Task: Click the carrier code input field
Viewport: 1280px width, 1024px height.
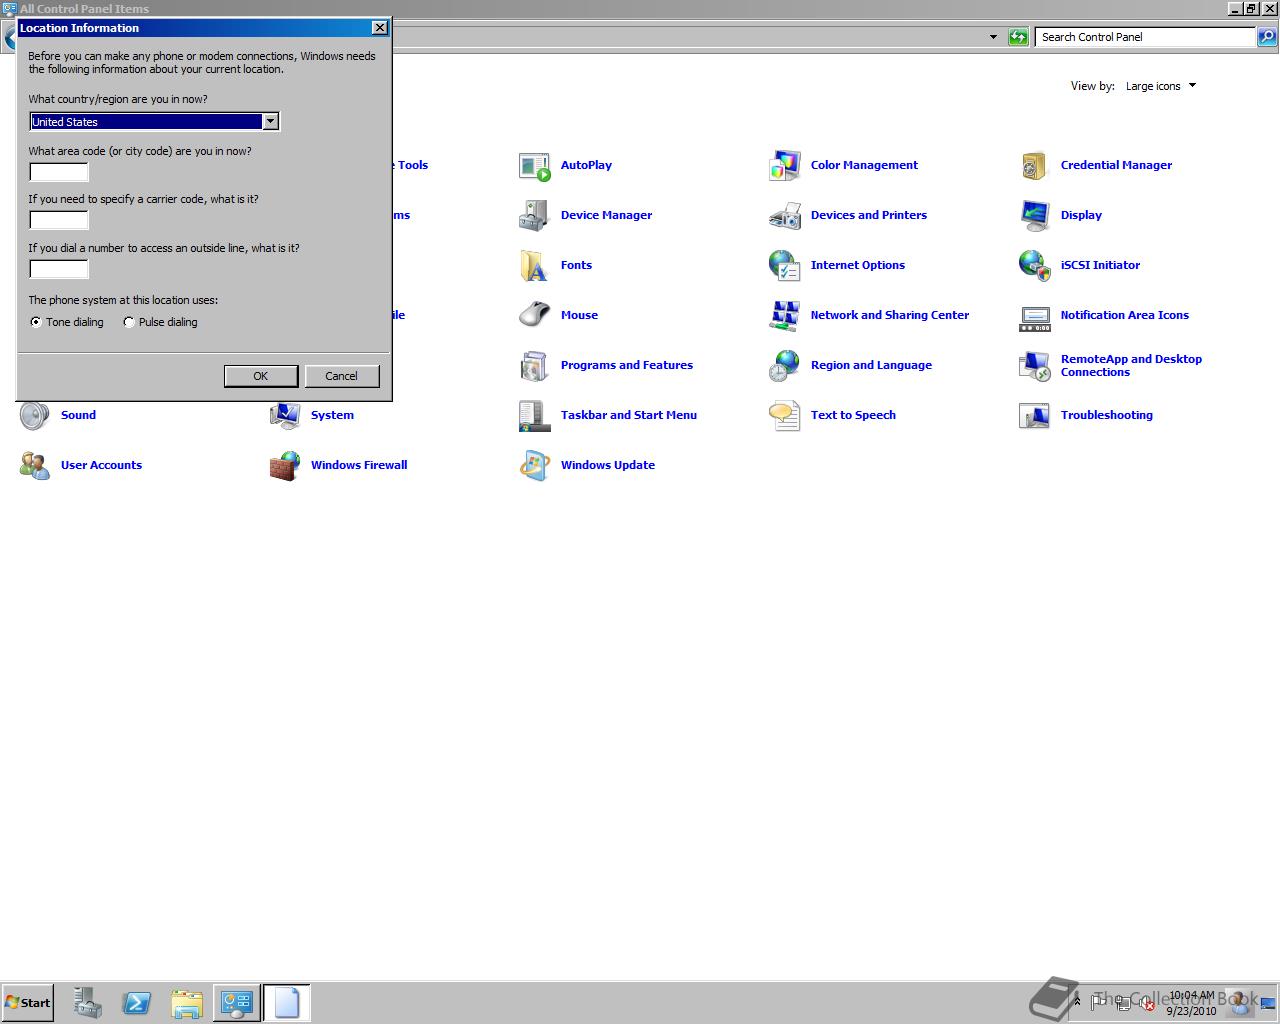Action: (59, 220)
